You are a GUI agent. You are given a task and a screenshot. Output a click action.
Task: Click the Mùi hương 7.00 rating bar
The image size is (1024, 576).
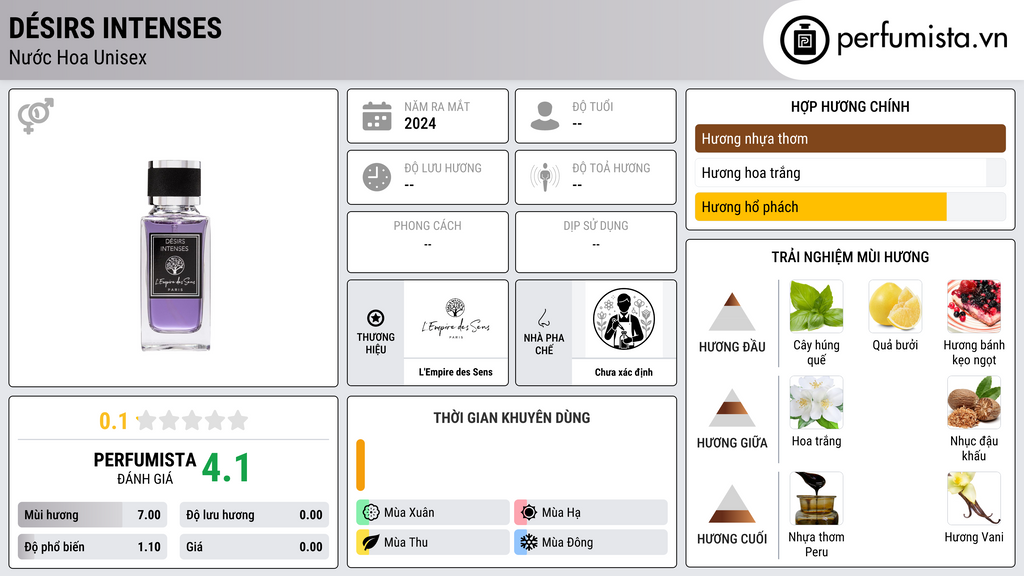click(92, 515)
